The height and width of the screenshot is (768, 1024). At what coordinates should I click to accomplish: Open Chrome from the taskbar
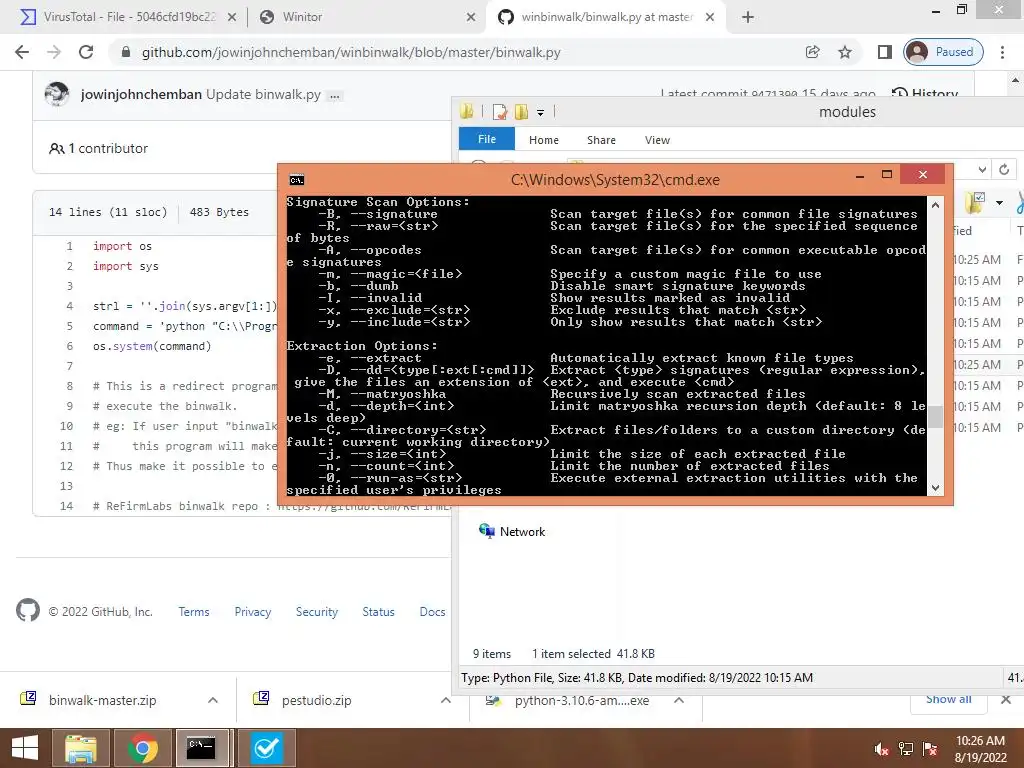(x=143, y=748)
